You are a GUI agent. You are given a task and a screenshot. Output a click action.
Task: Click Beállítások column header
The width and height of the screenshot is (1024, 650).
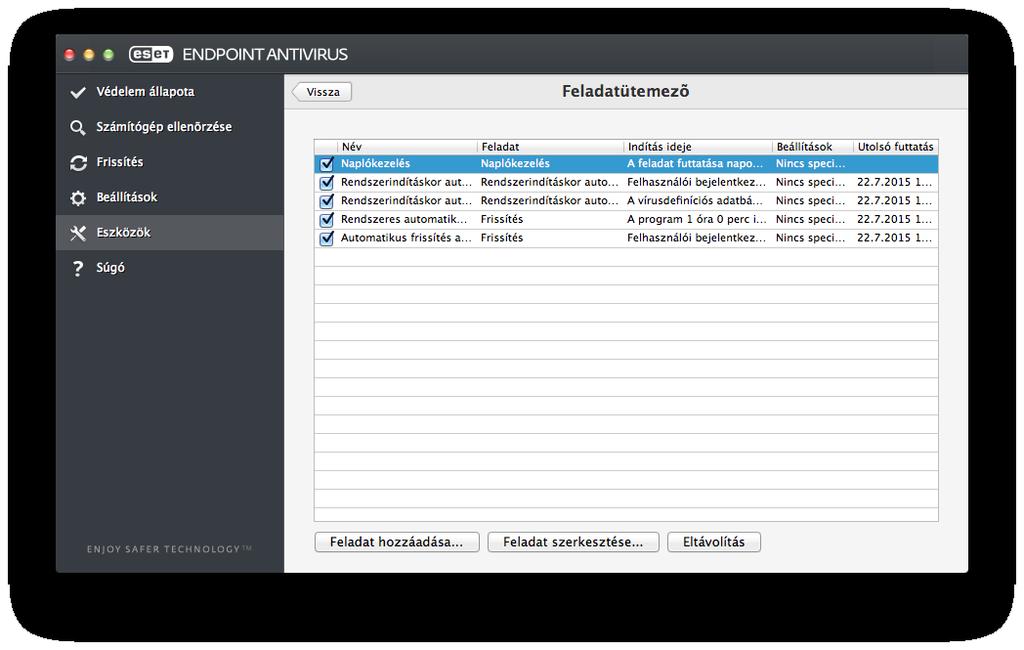812,147
